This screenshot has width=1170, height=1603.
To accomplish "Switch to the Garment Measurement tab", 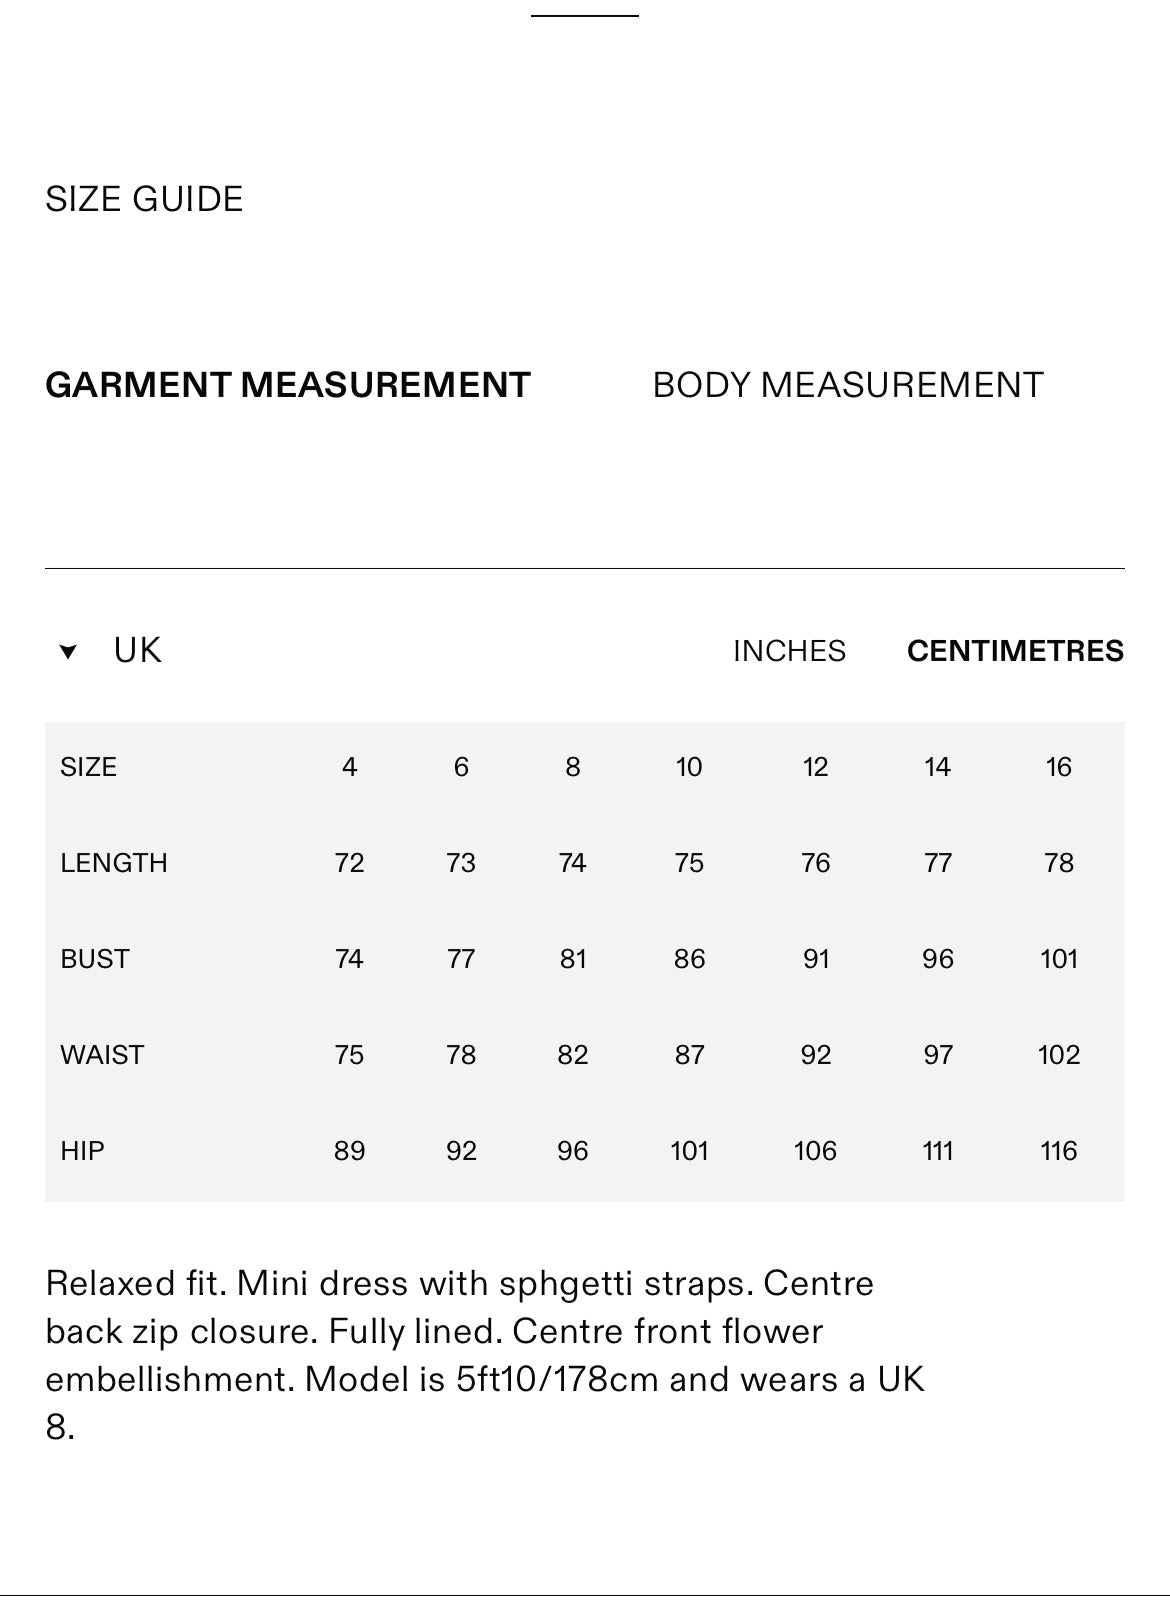I will (288, 385).
